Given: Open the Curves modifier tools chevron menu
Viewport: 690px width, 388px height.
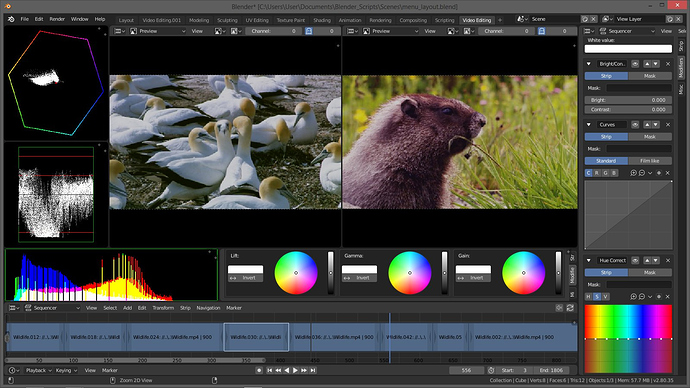Looking at the screenshot, I should click(x=650, y=173).
